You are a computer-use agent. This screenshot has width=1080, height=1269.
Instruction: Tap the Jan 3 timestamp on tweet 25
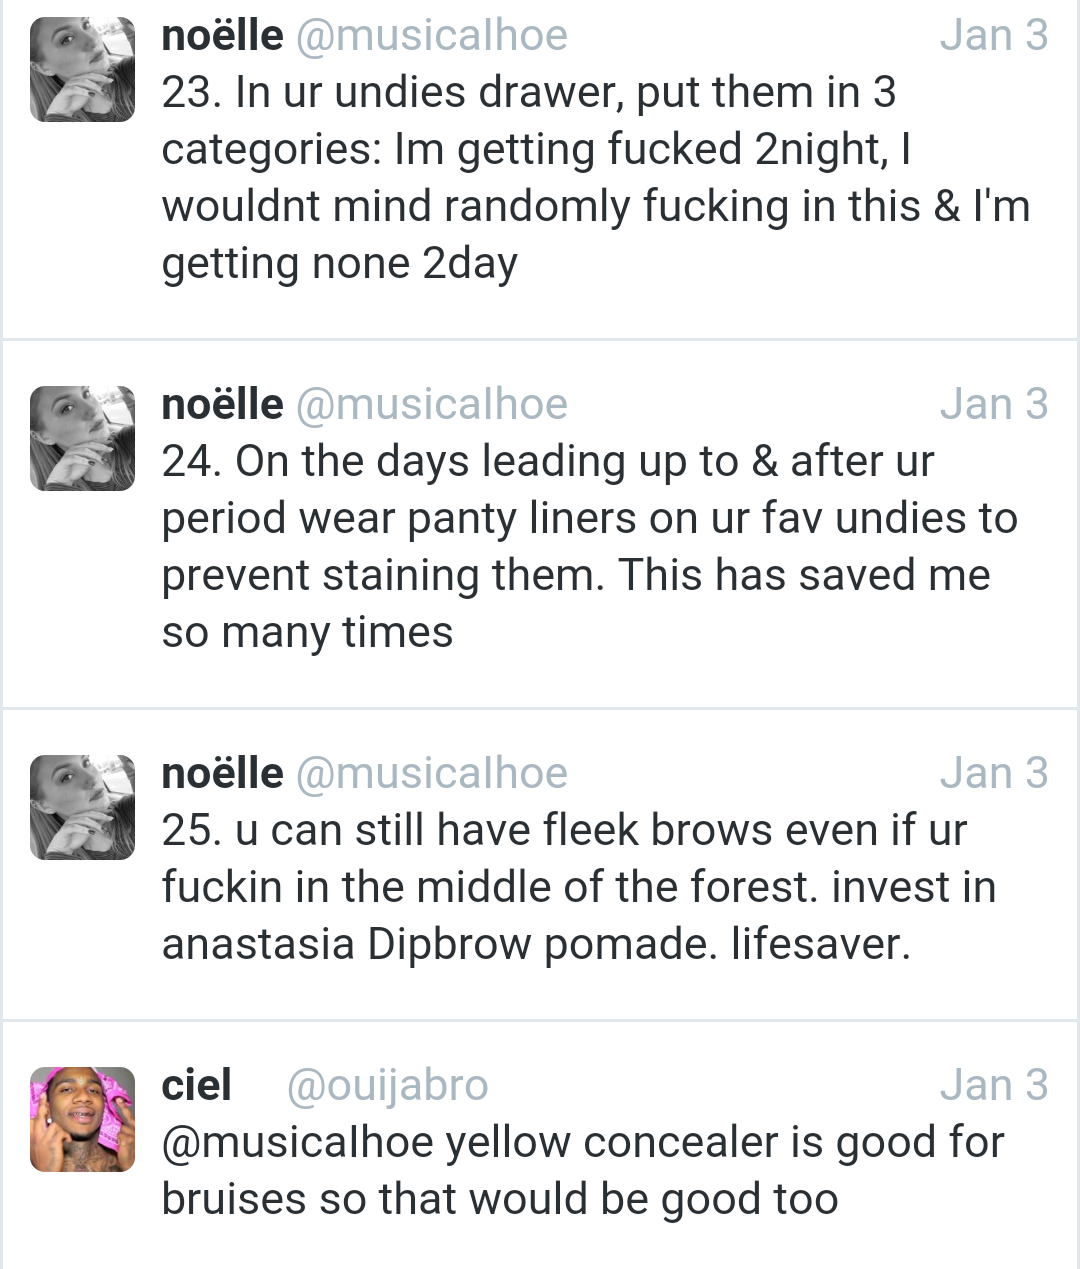click(x=993, y=774)
